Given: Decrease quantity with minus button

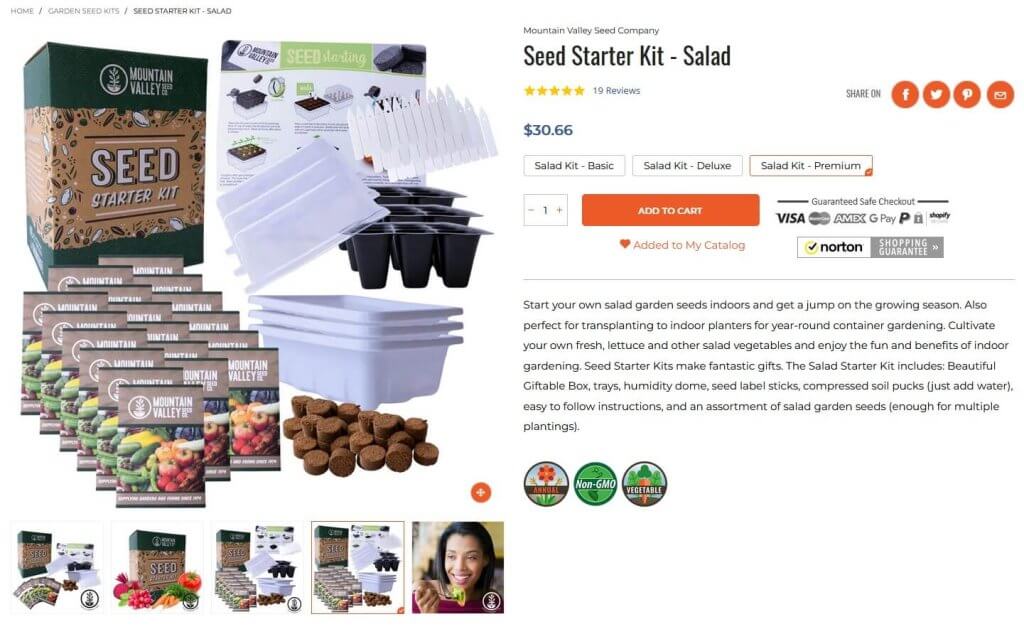Looking at the screenshot, I should coord(531,210).
